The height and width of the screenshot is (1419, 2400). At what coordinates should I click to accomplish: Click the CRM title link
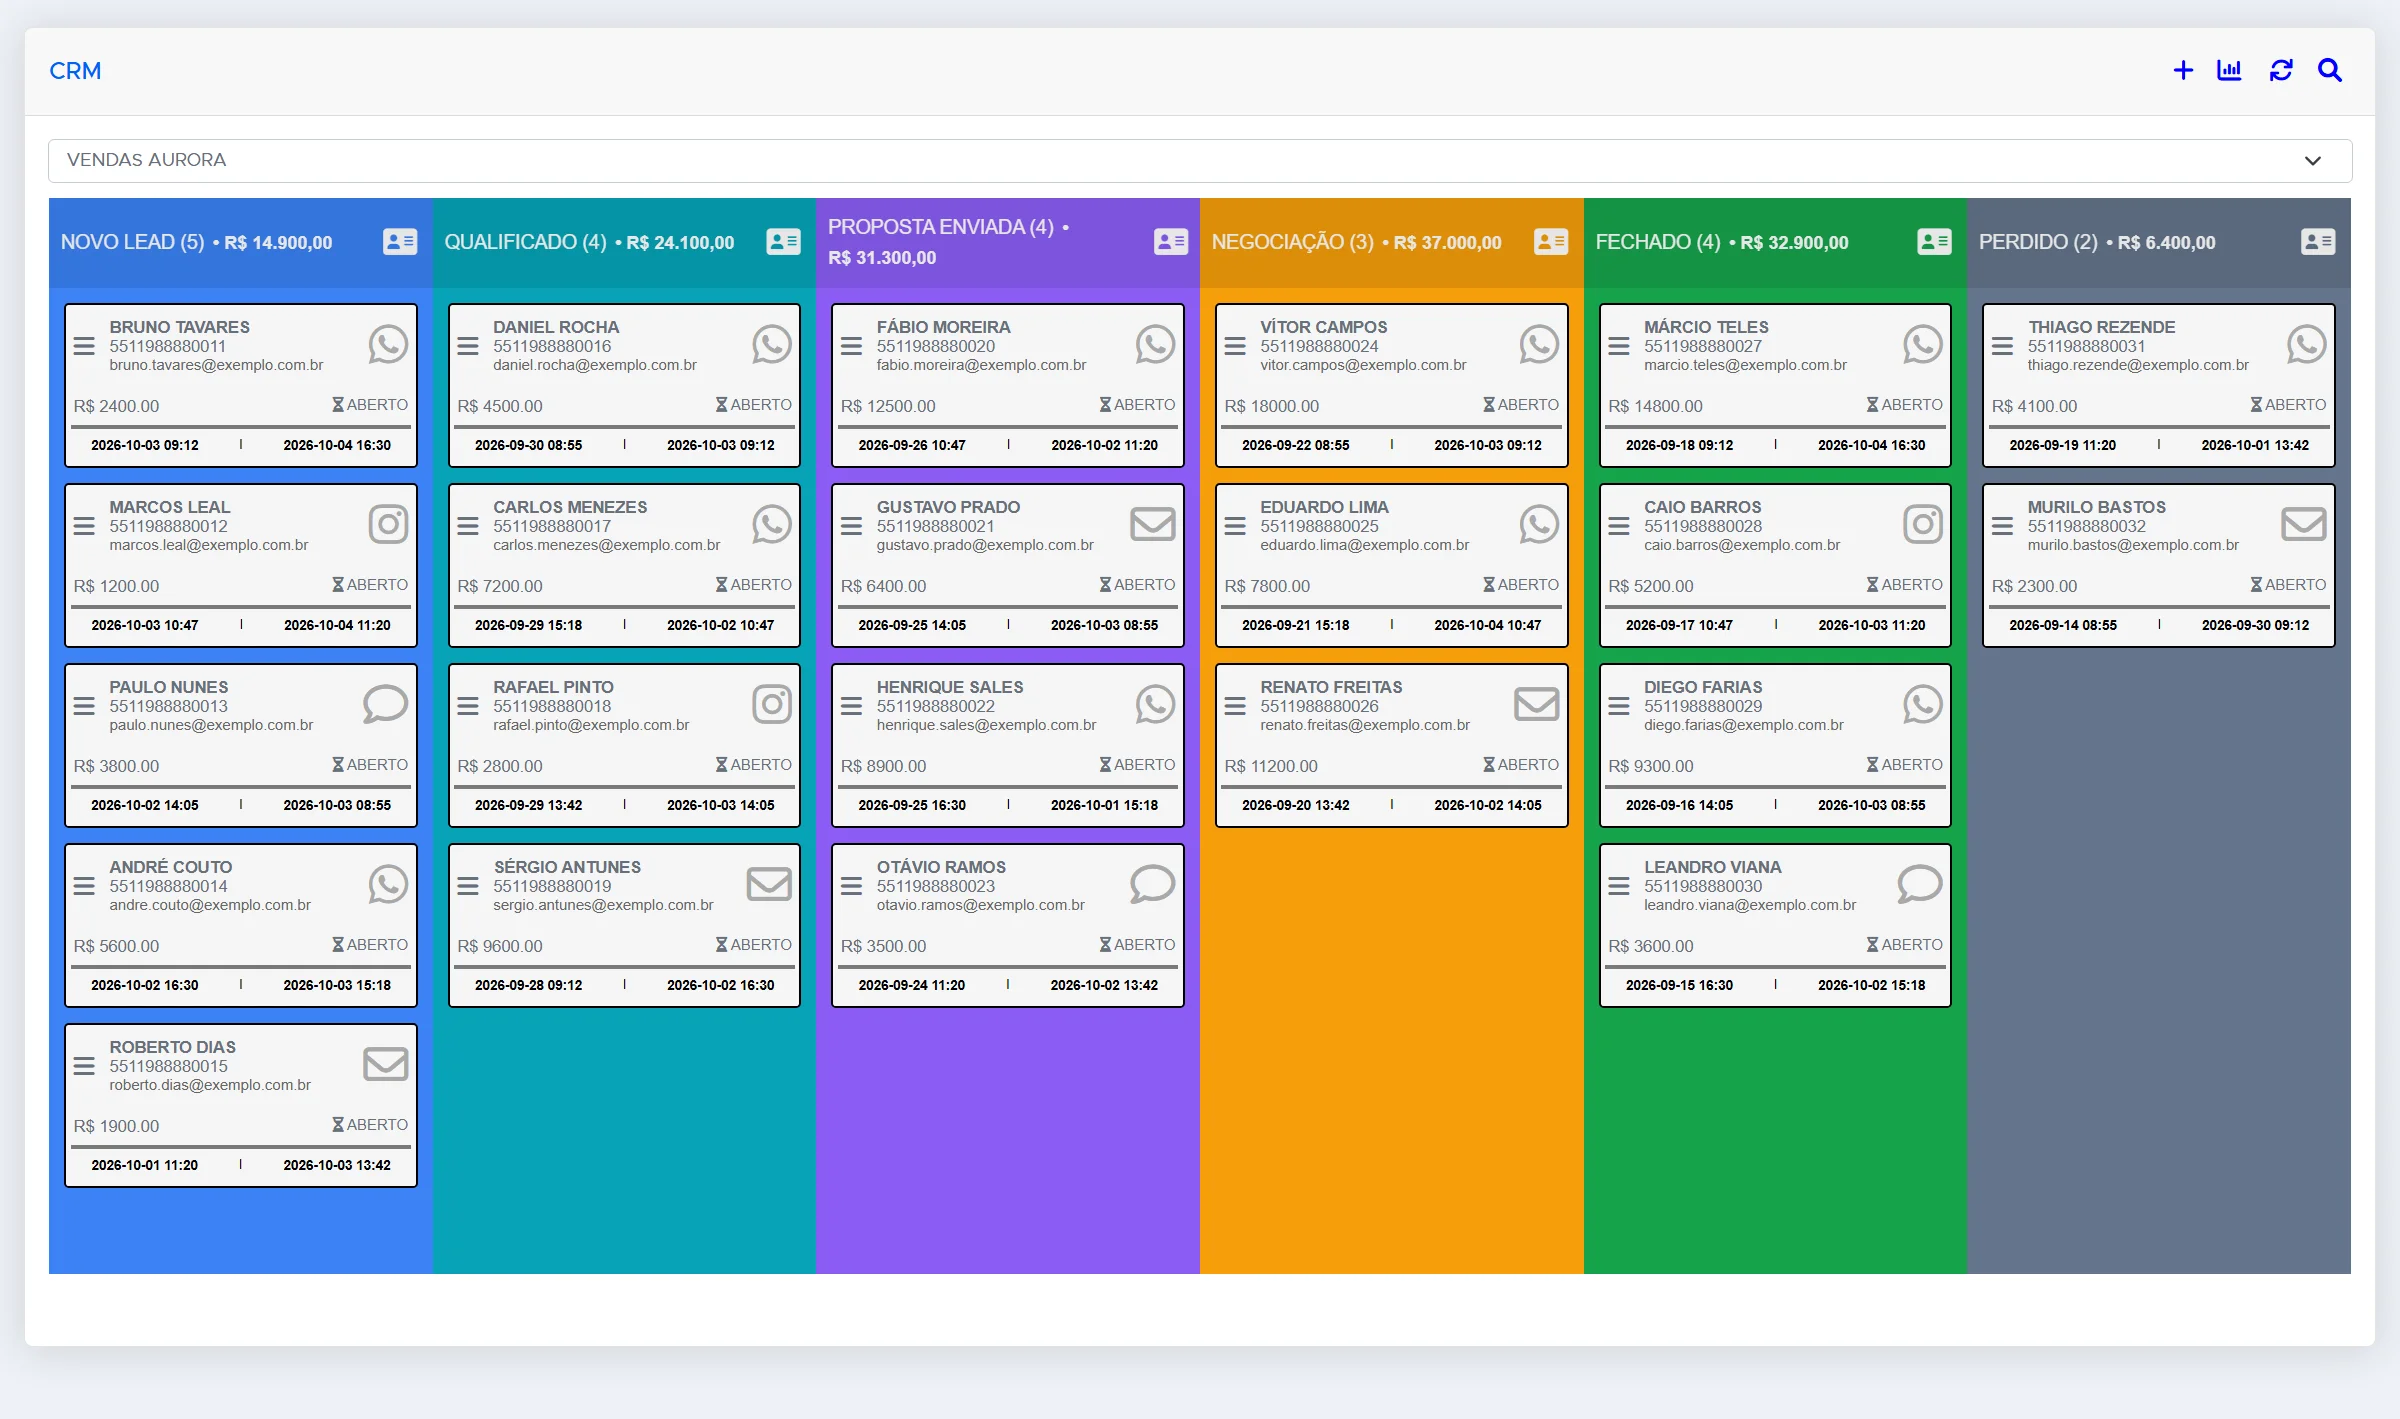point(75,71)
